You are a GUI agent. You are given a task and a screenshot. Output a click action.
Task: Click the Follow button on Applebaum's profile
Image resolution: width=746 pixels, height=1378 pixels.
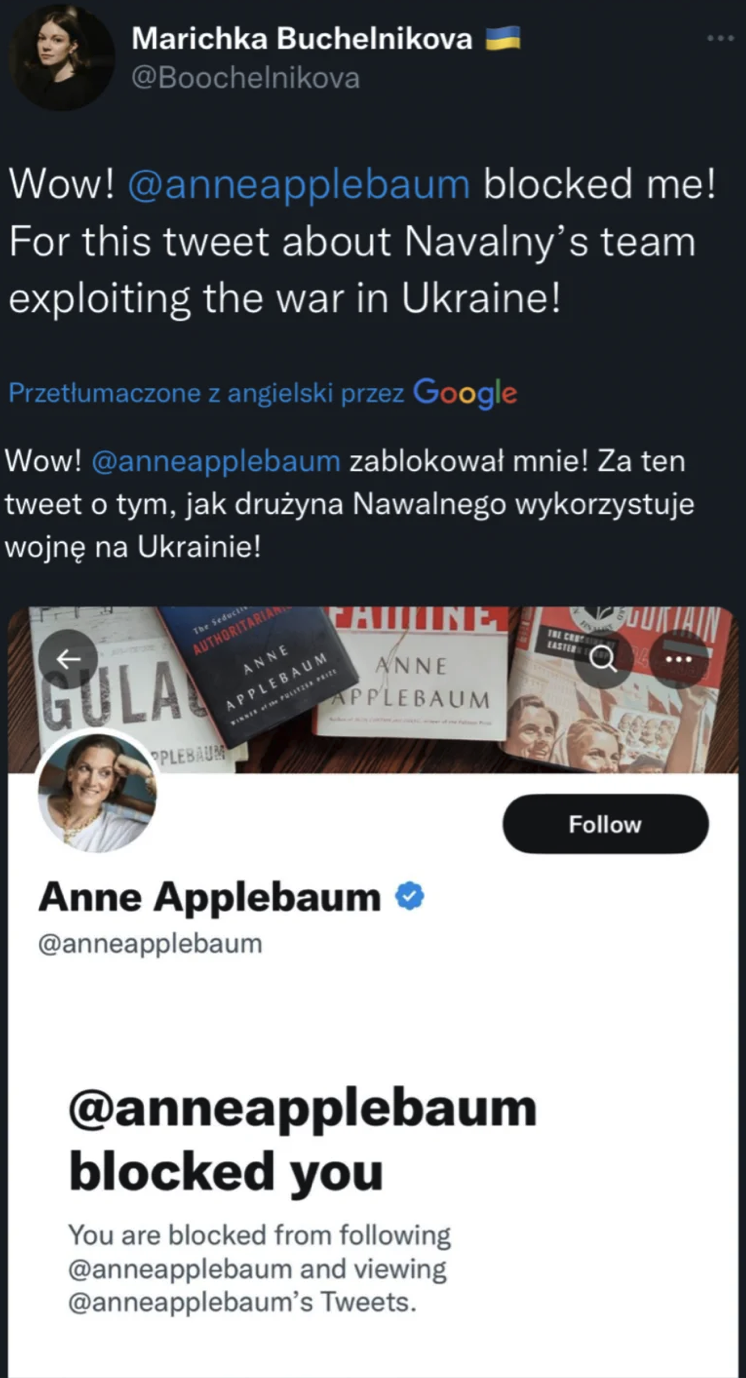pos(605,824)
